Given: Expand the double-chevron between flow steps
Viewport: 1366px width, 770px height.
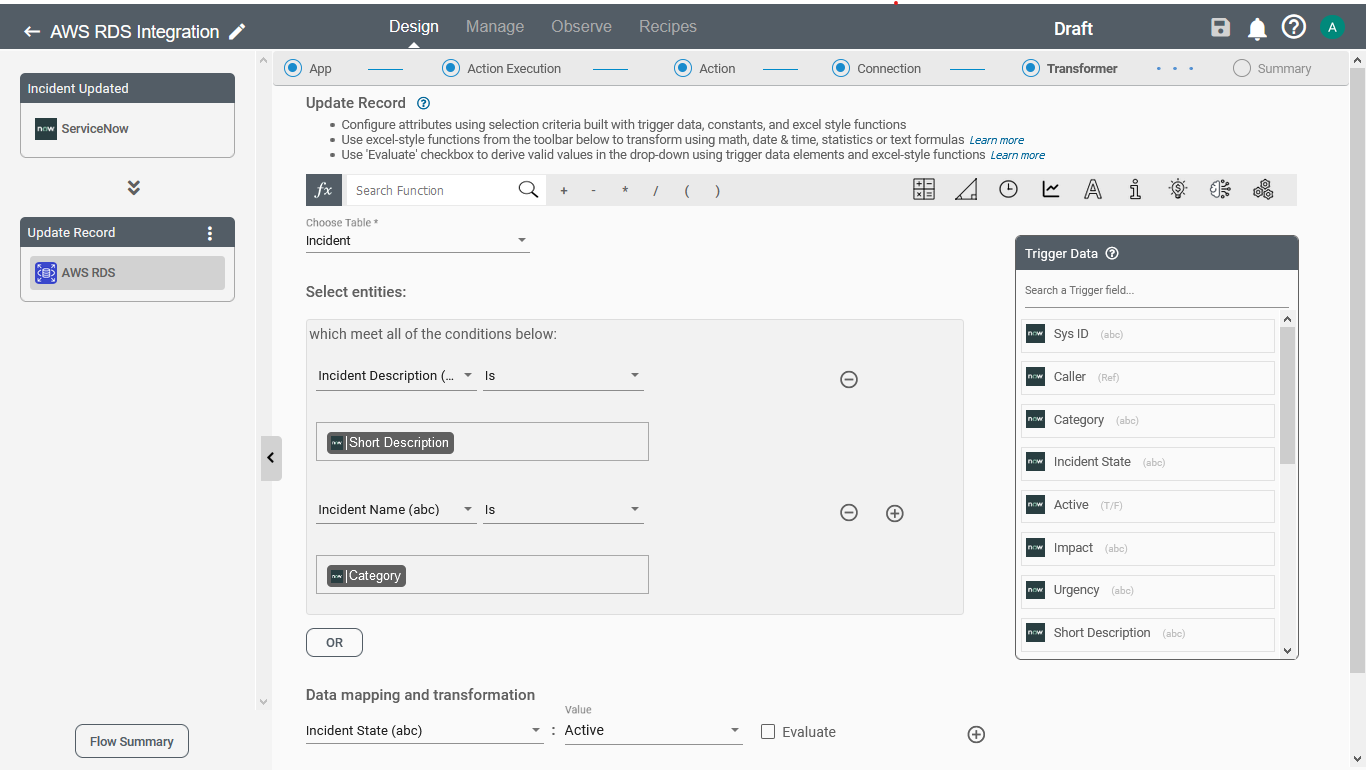Looking at the screenshot, I should click(x=134, y=188).
